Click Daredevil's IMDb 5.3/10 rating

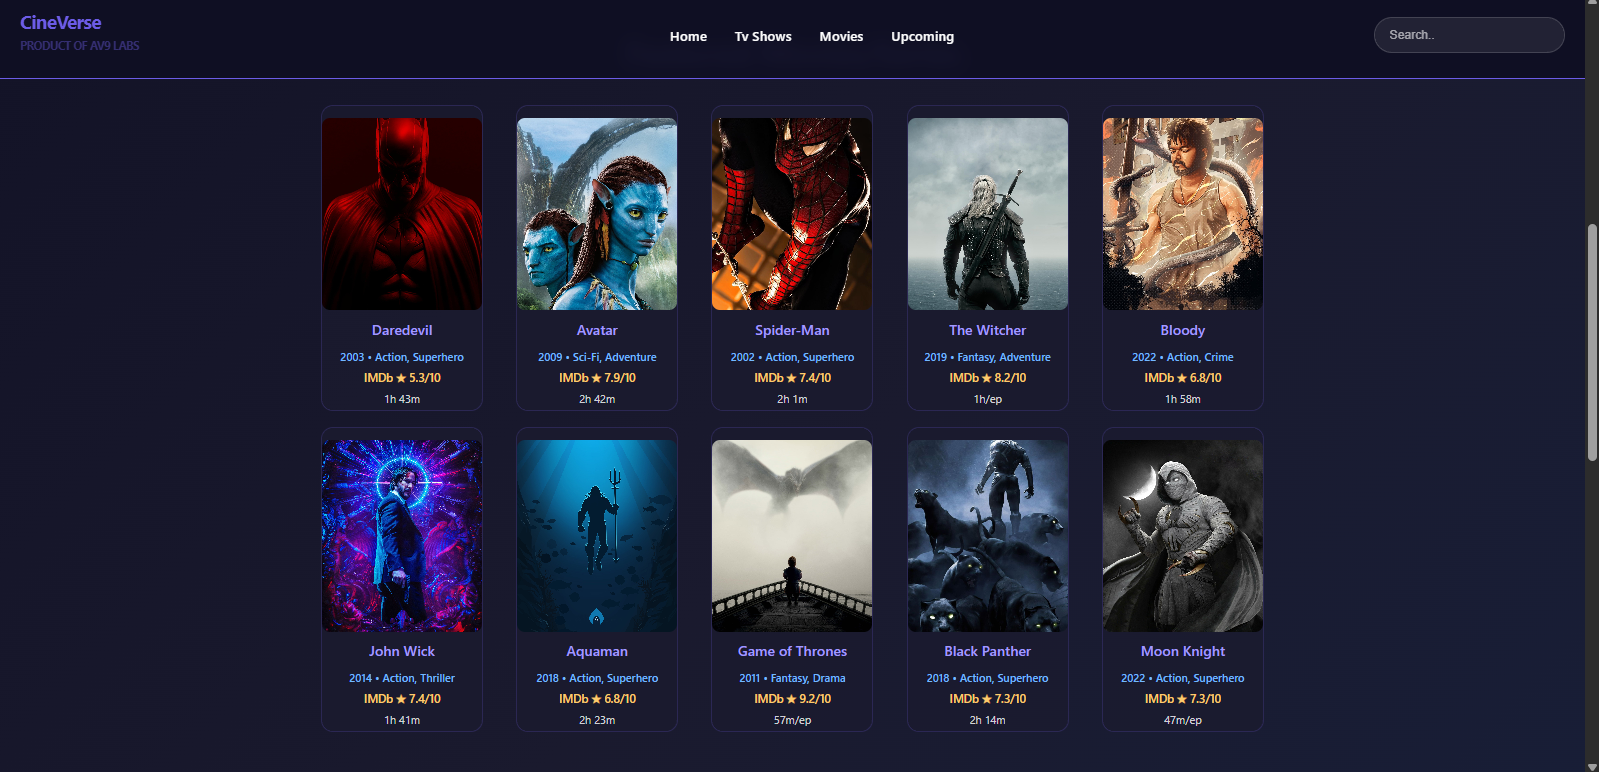pyautogui.click(x=402, y=378)
